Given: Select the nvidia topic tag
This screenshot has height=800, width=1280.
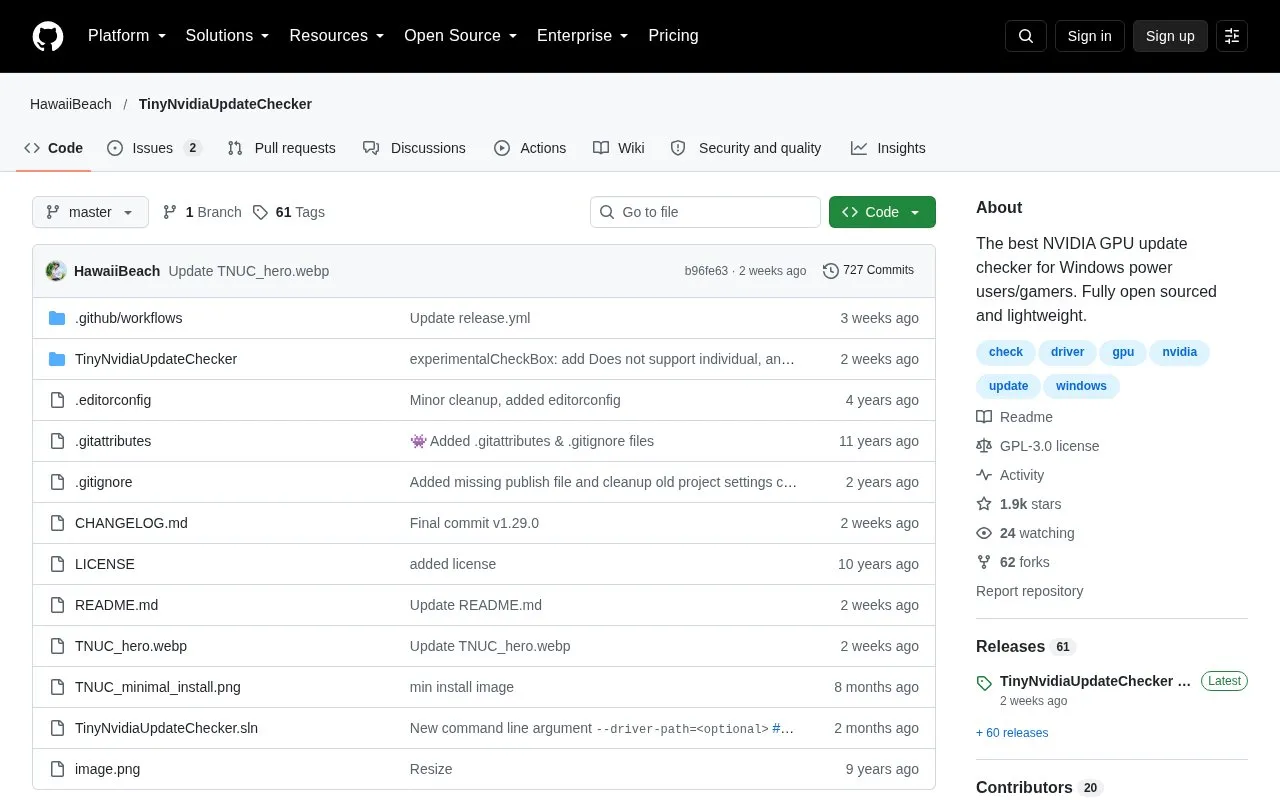Looking at the screenshot, I should (x=1179, y=352).
